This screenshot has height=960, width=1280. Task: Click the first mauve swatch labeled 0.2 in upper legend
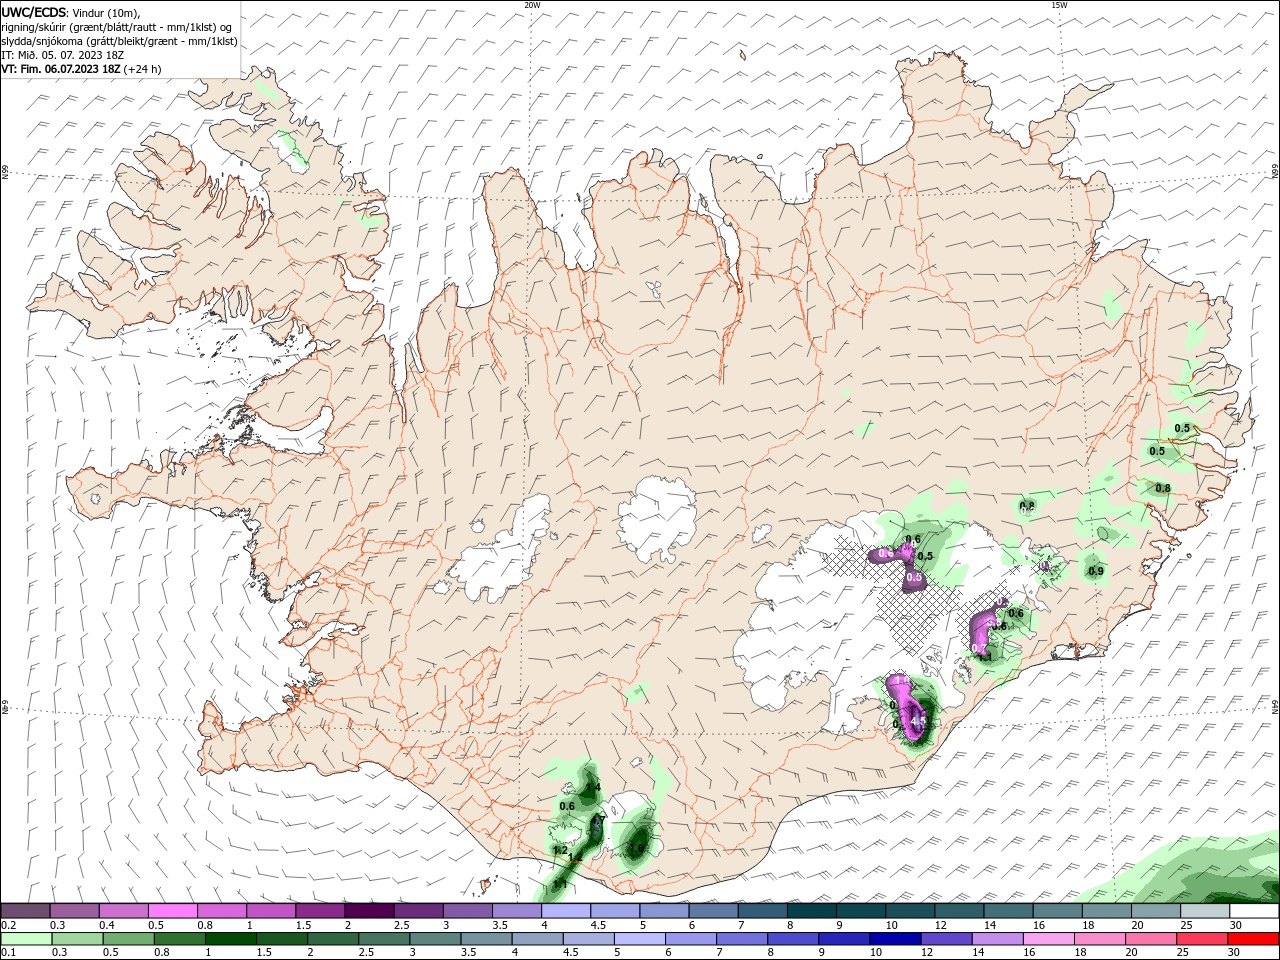tap(25, 910)
